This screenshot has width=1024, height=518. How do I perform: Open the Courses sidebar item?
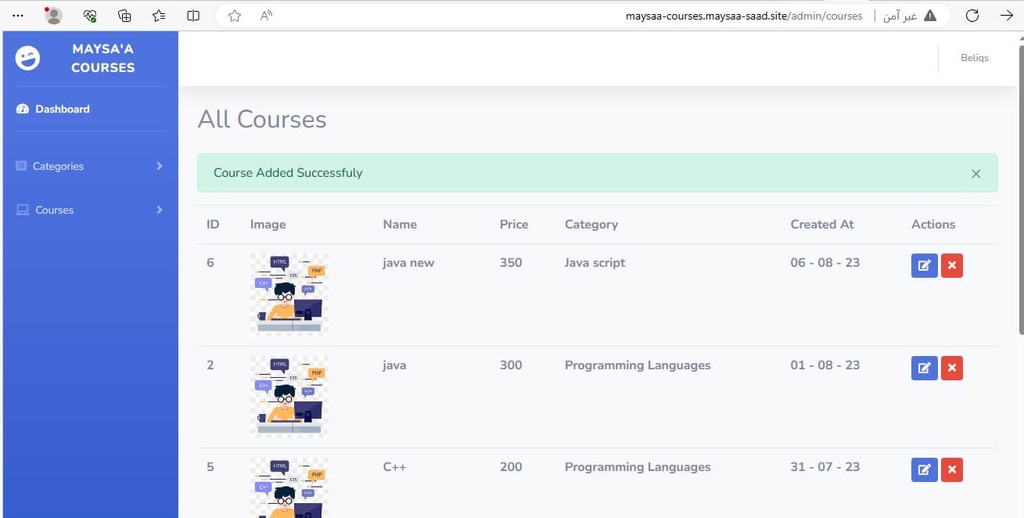89,210
